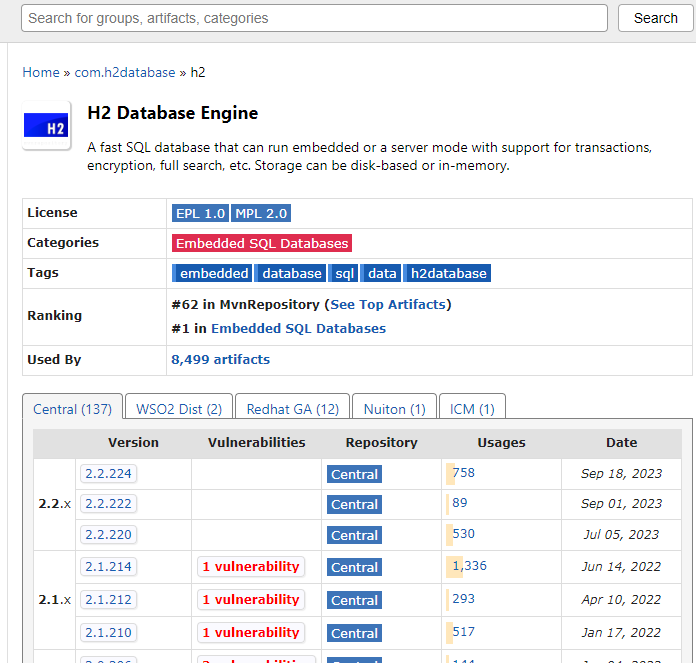The height and width of the screenshot is (663, 696).
Task: Click the Jun 14, 2022 date cell
Action: pyautogui.click(x=621, y=567)
